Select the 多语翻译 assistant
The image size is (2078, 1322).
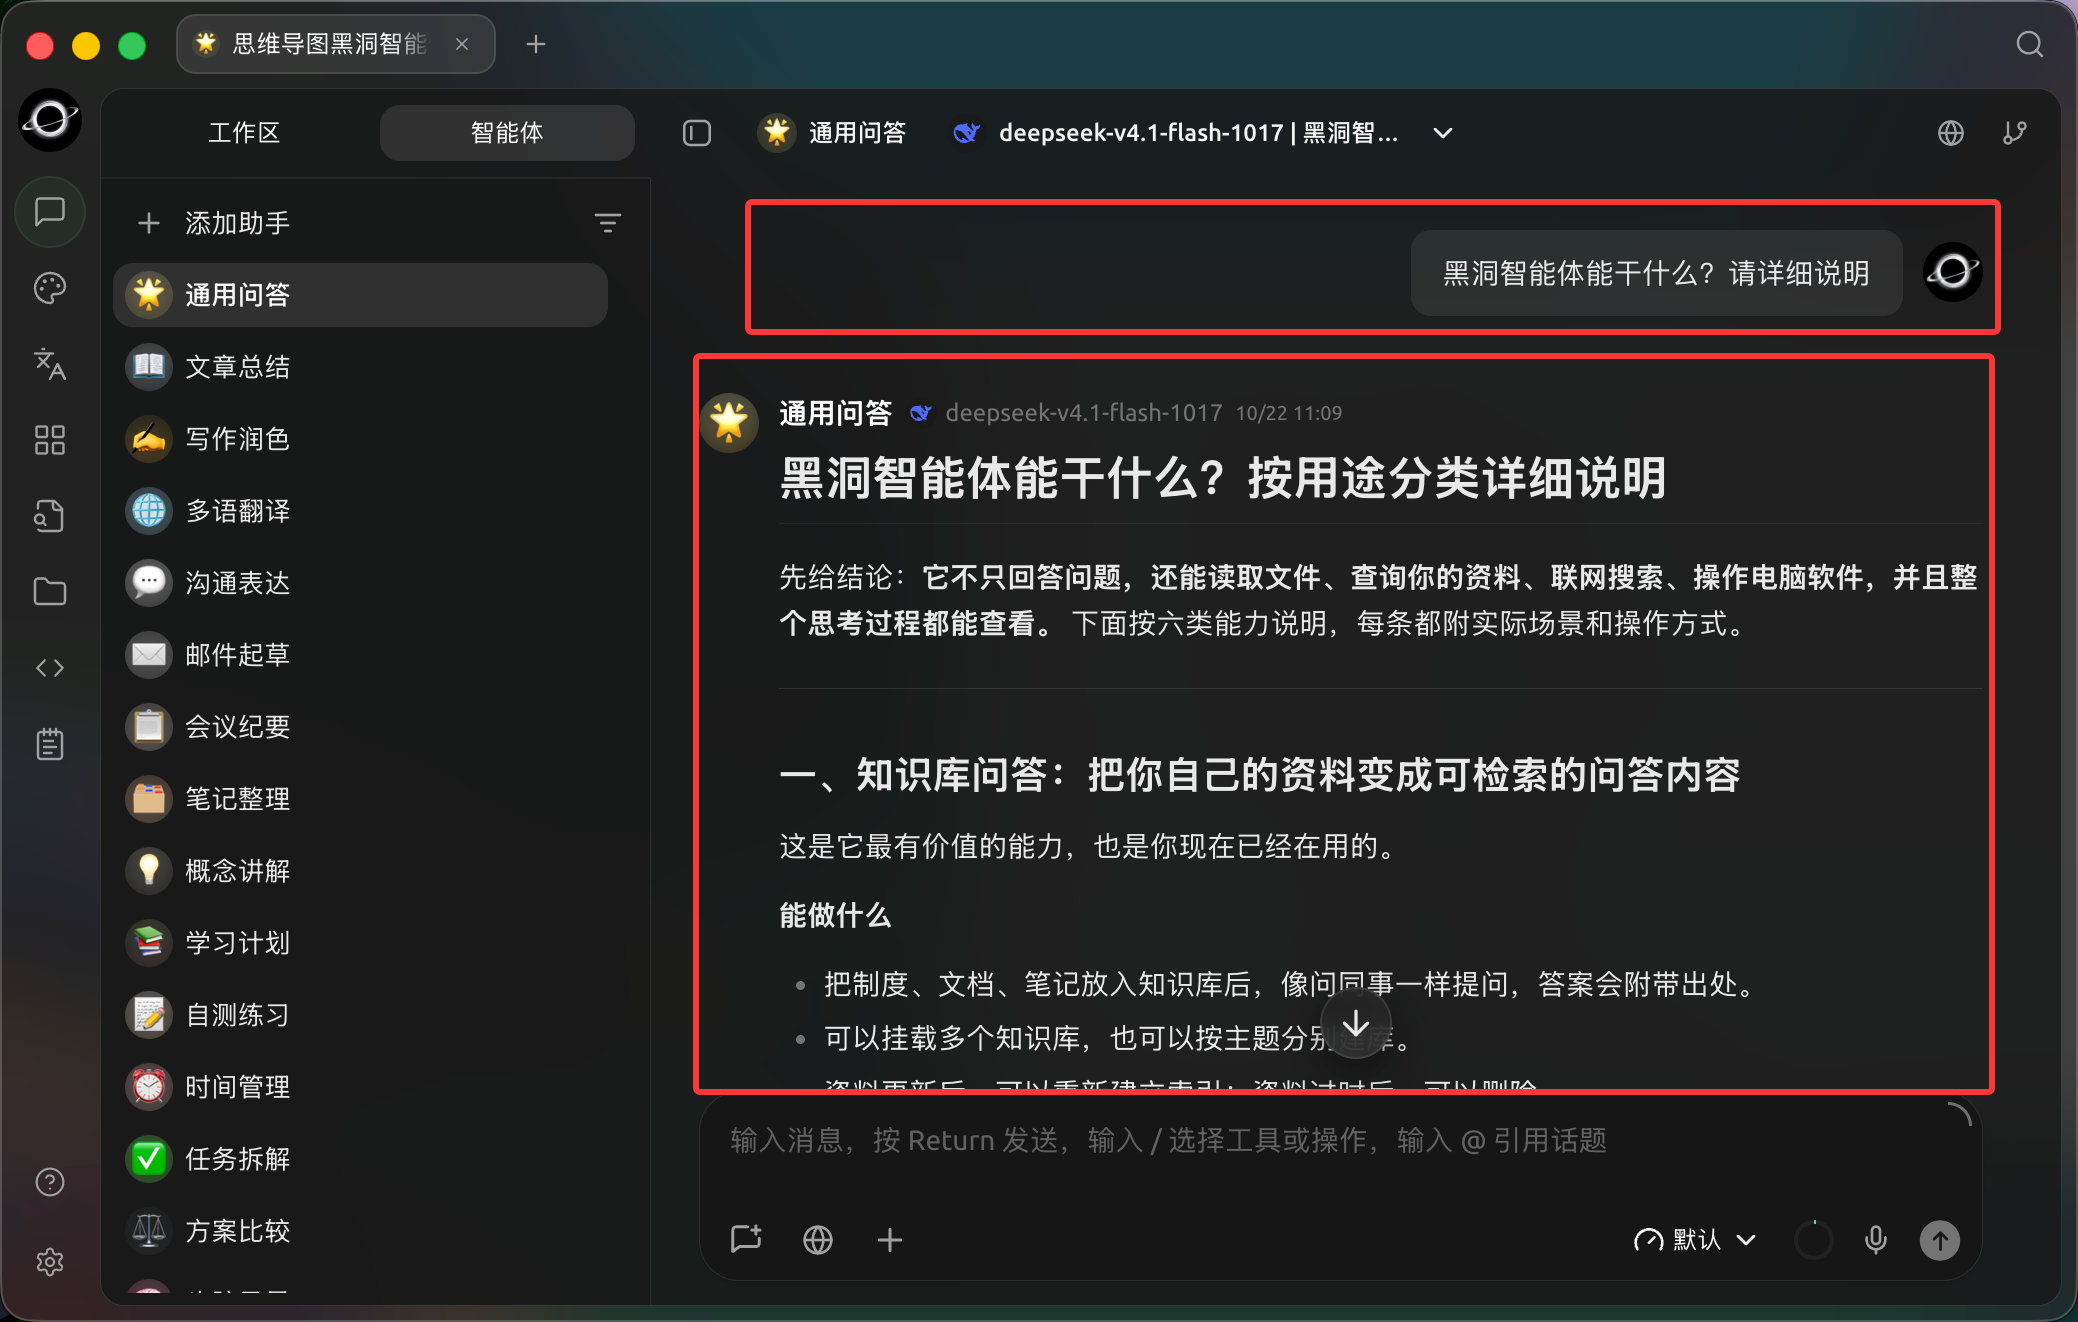360,511
